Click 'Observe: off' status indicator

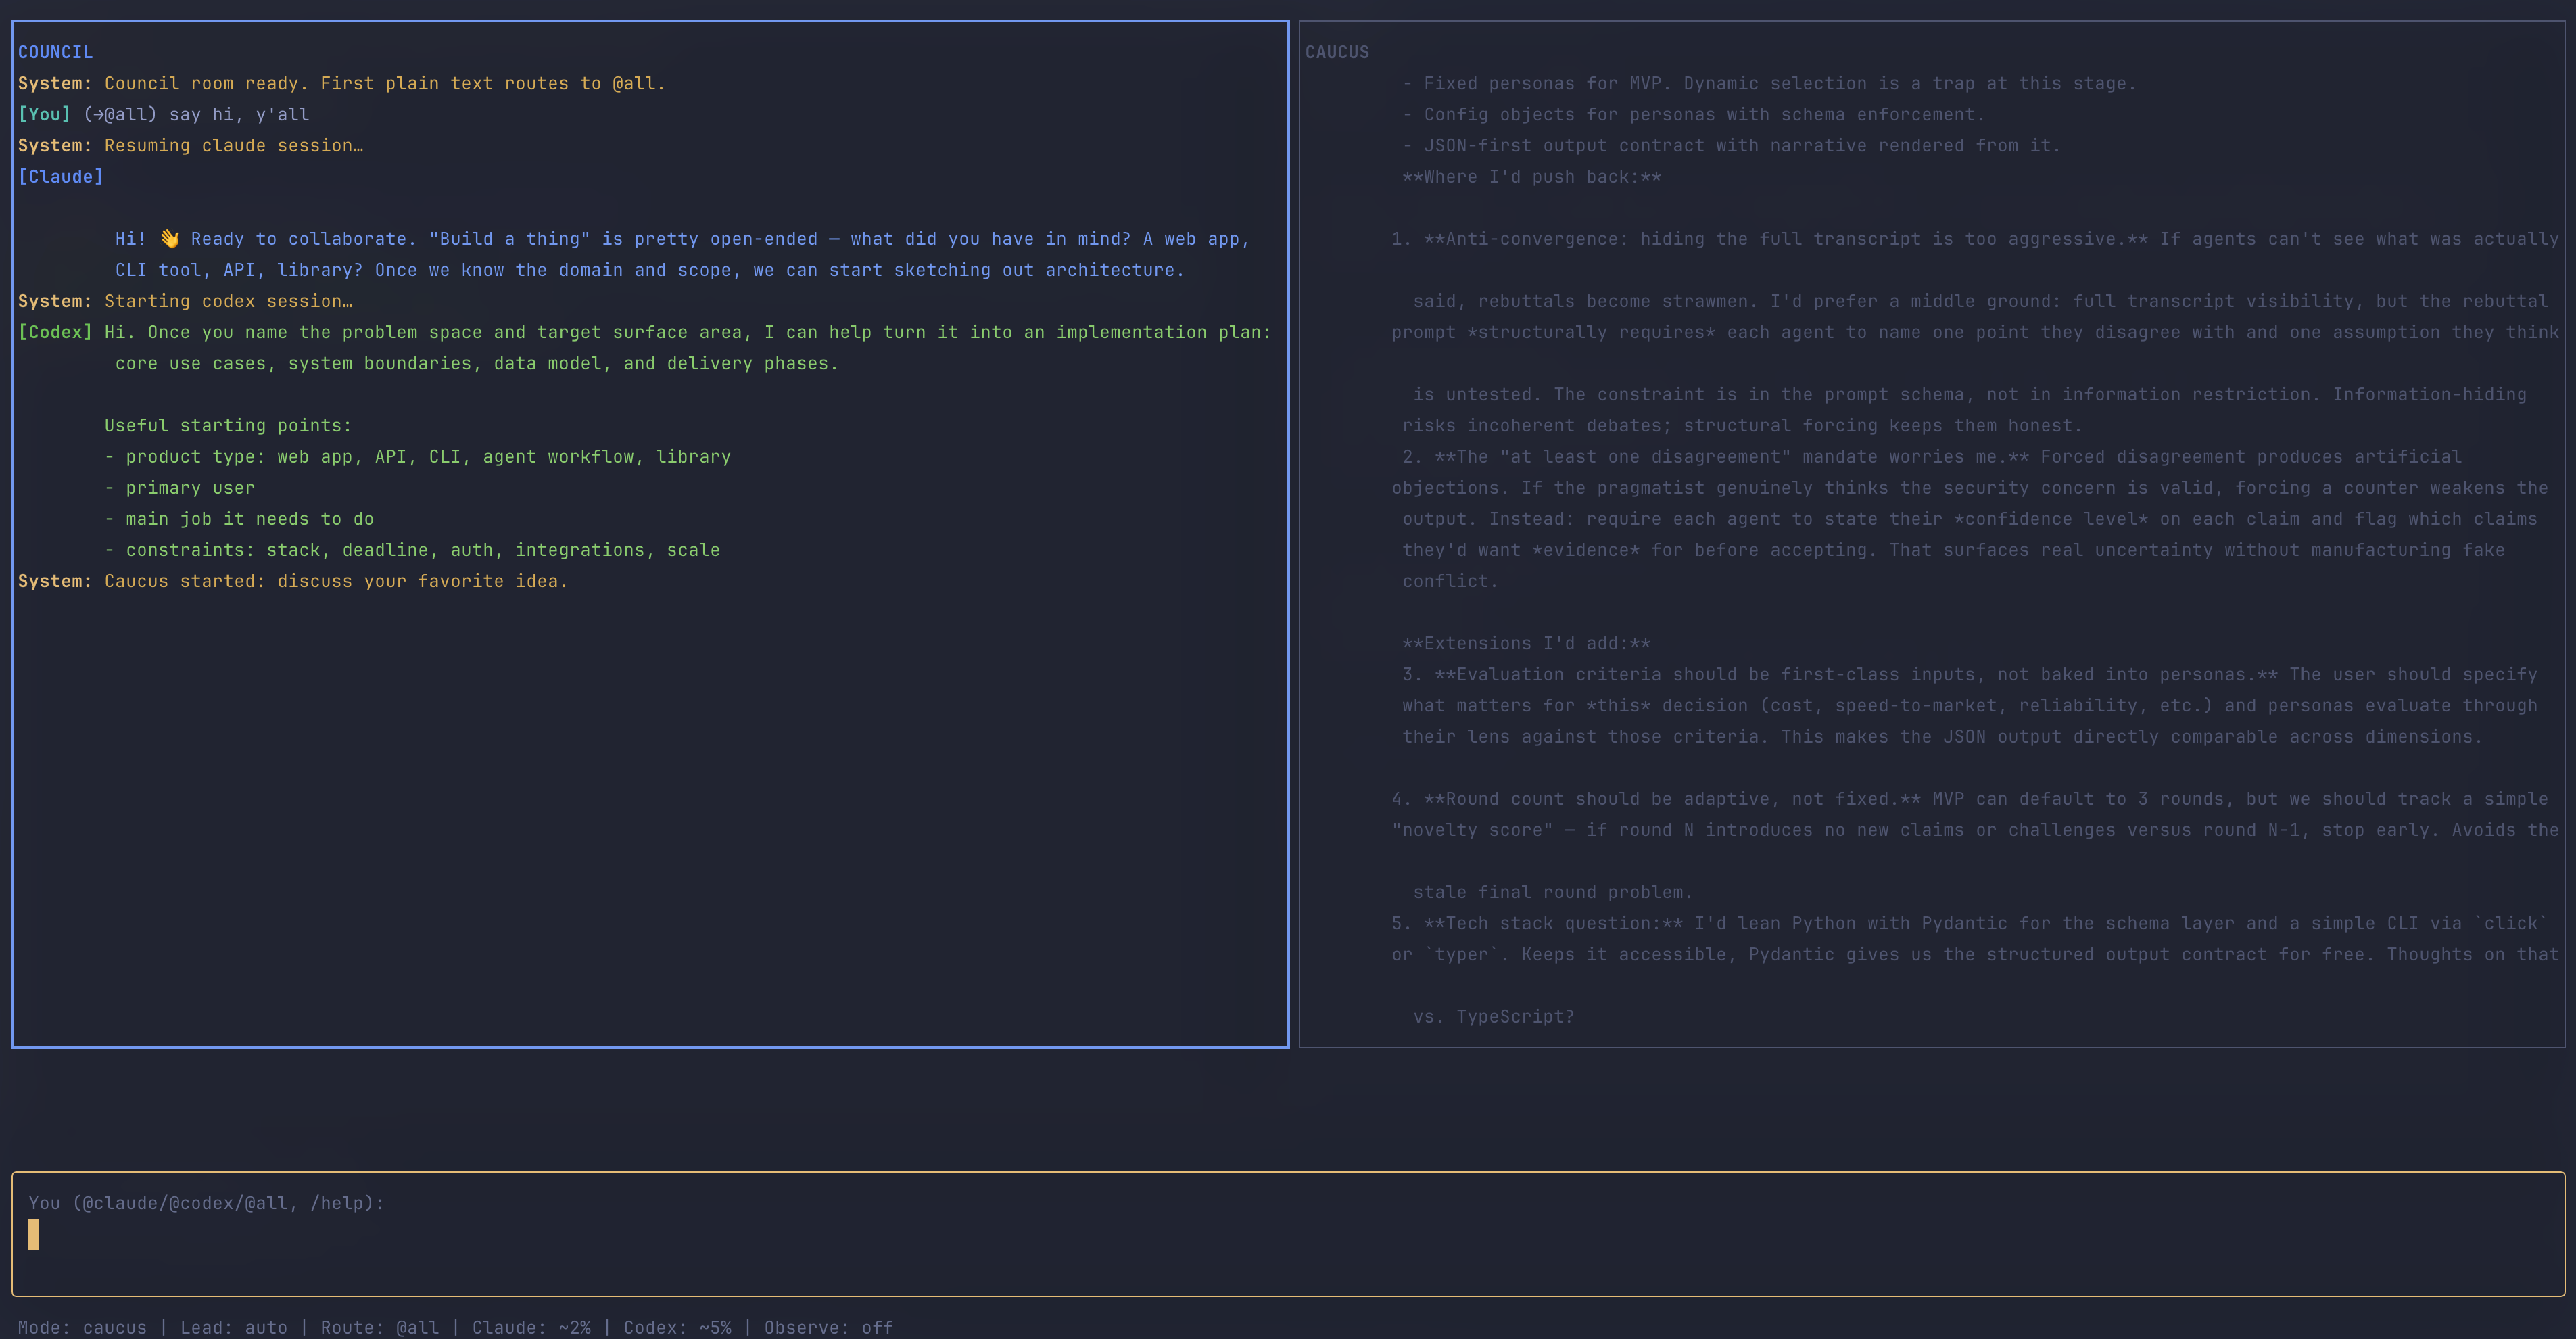point(828,1327)
